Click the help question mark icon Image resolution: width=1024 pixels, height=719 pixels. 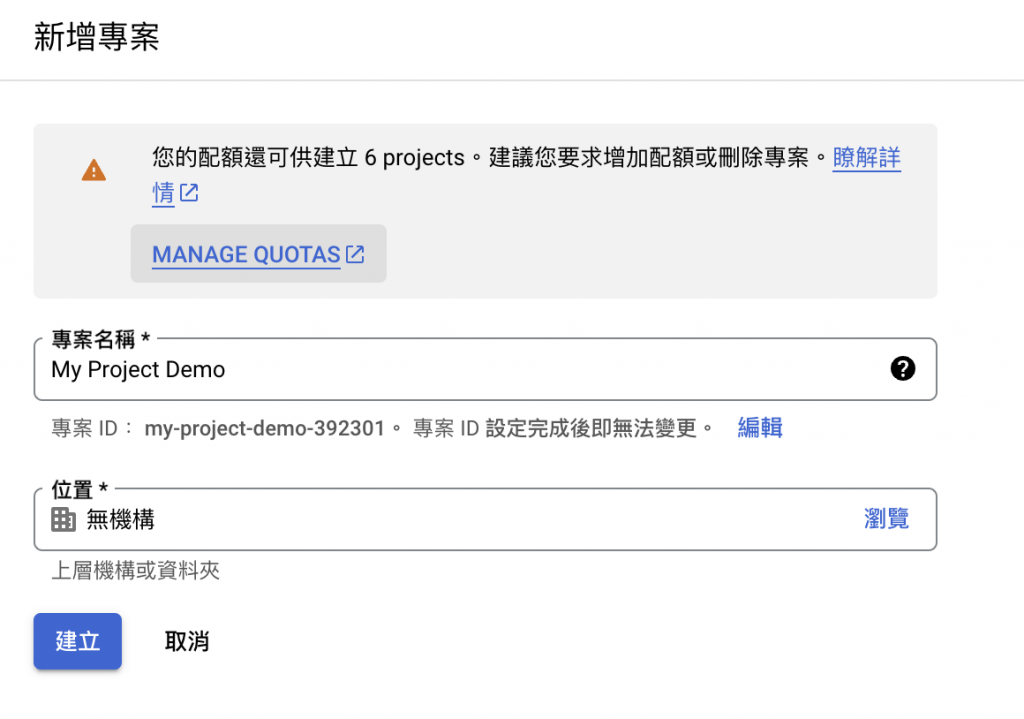(902, 369)
